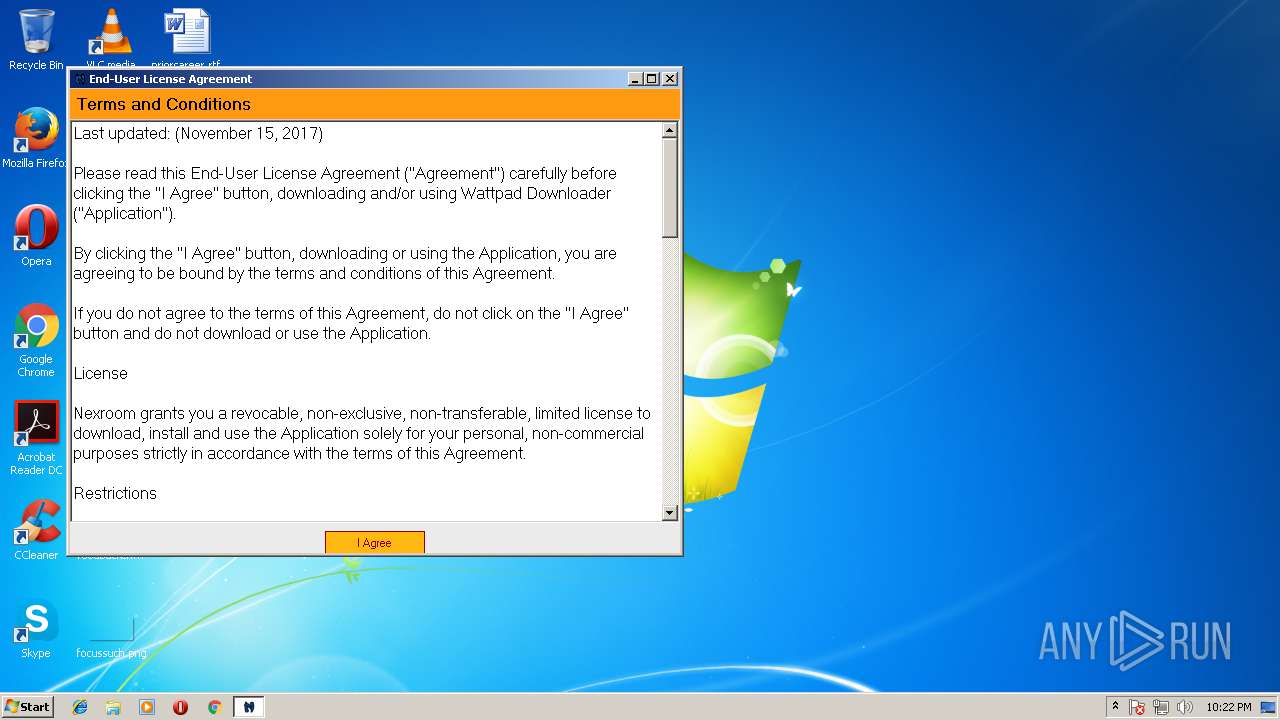
Task: Open the Recycle Bin desktop icon
Action: point(36,40)
